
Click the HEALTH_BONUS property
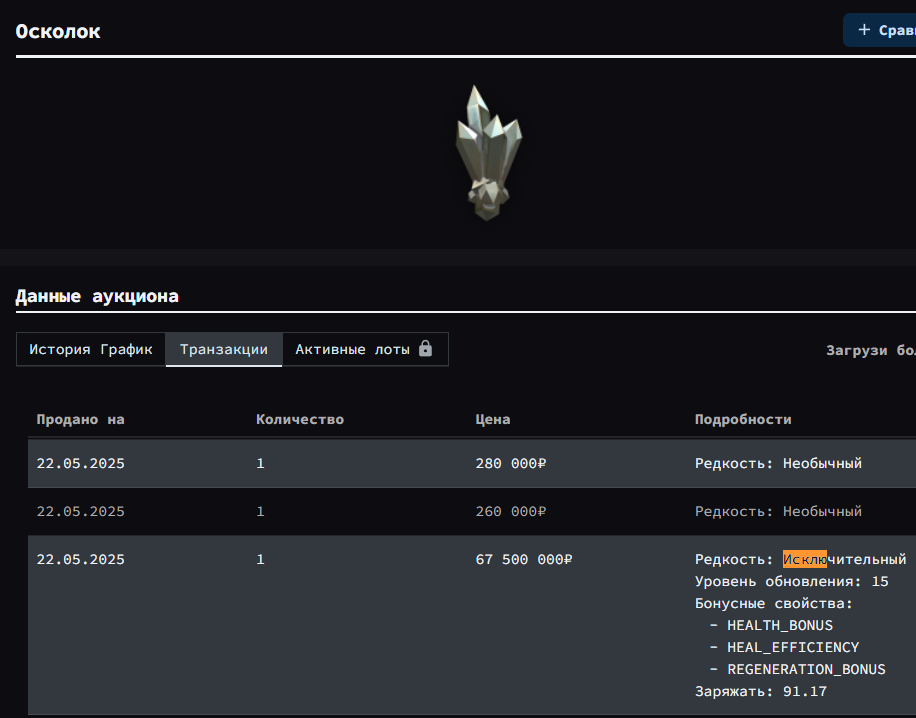780,626
